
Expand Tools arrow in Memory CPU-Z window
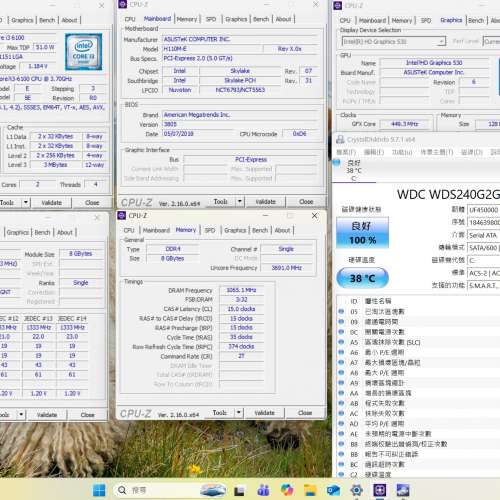point(239,413)
